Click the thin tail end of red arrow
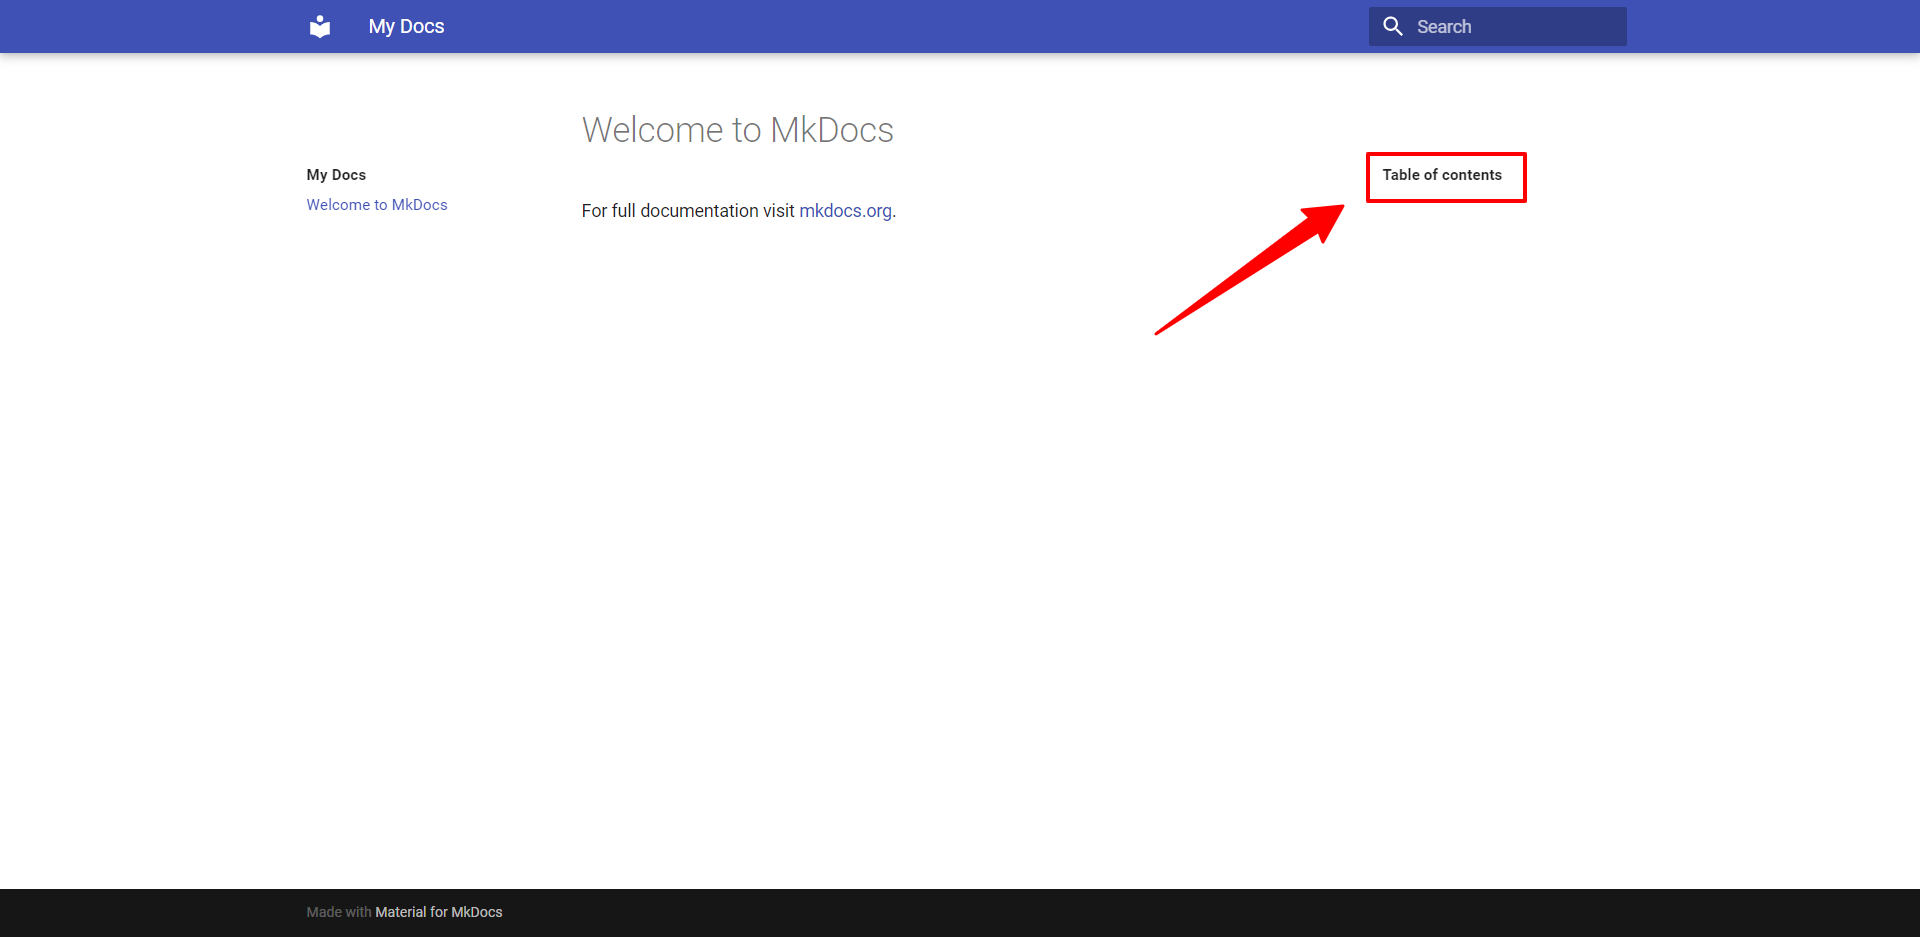Viewport: 1920px width, 937px height. [x=1162, y=330]
